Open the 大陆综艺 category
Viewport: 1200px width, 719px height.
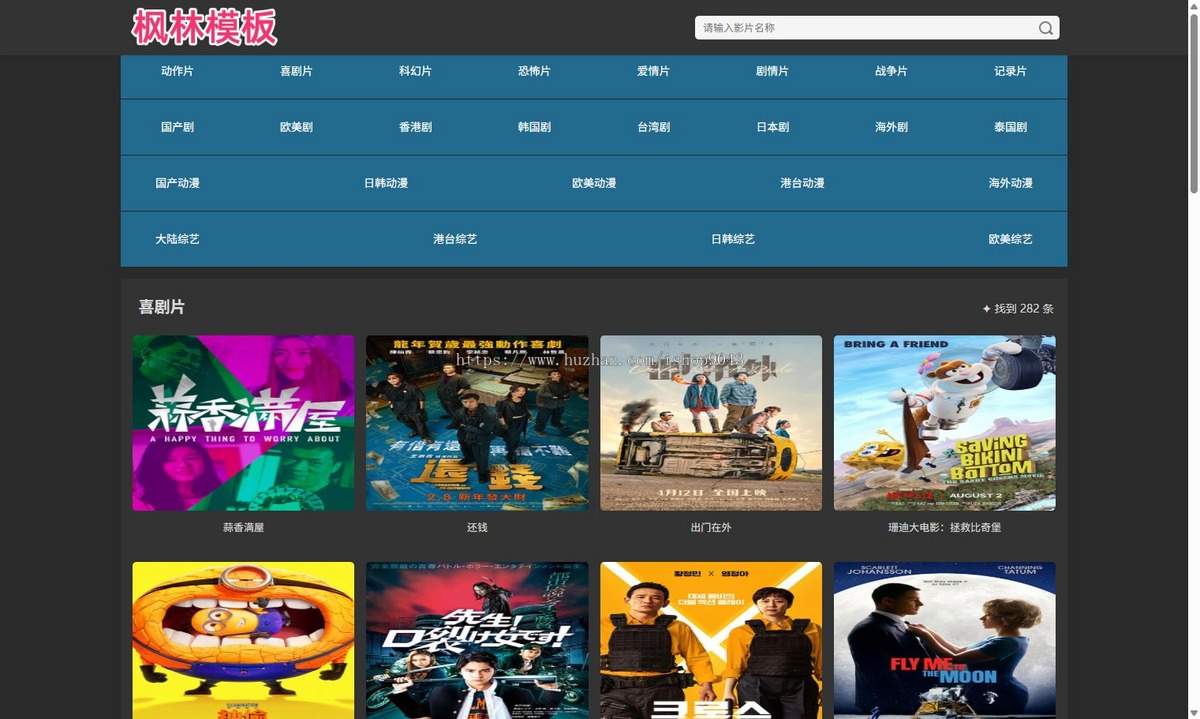(177, 239)
